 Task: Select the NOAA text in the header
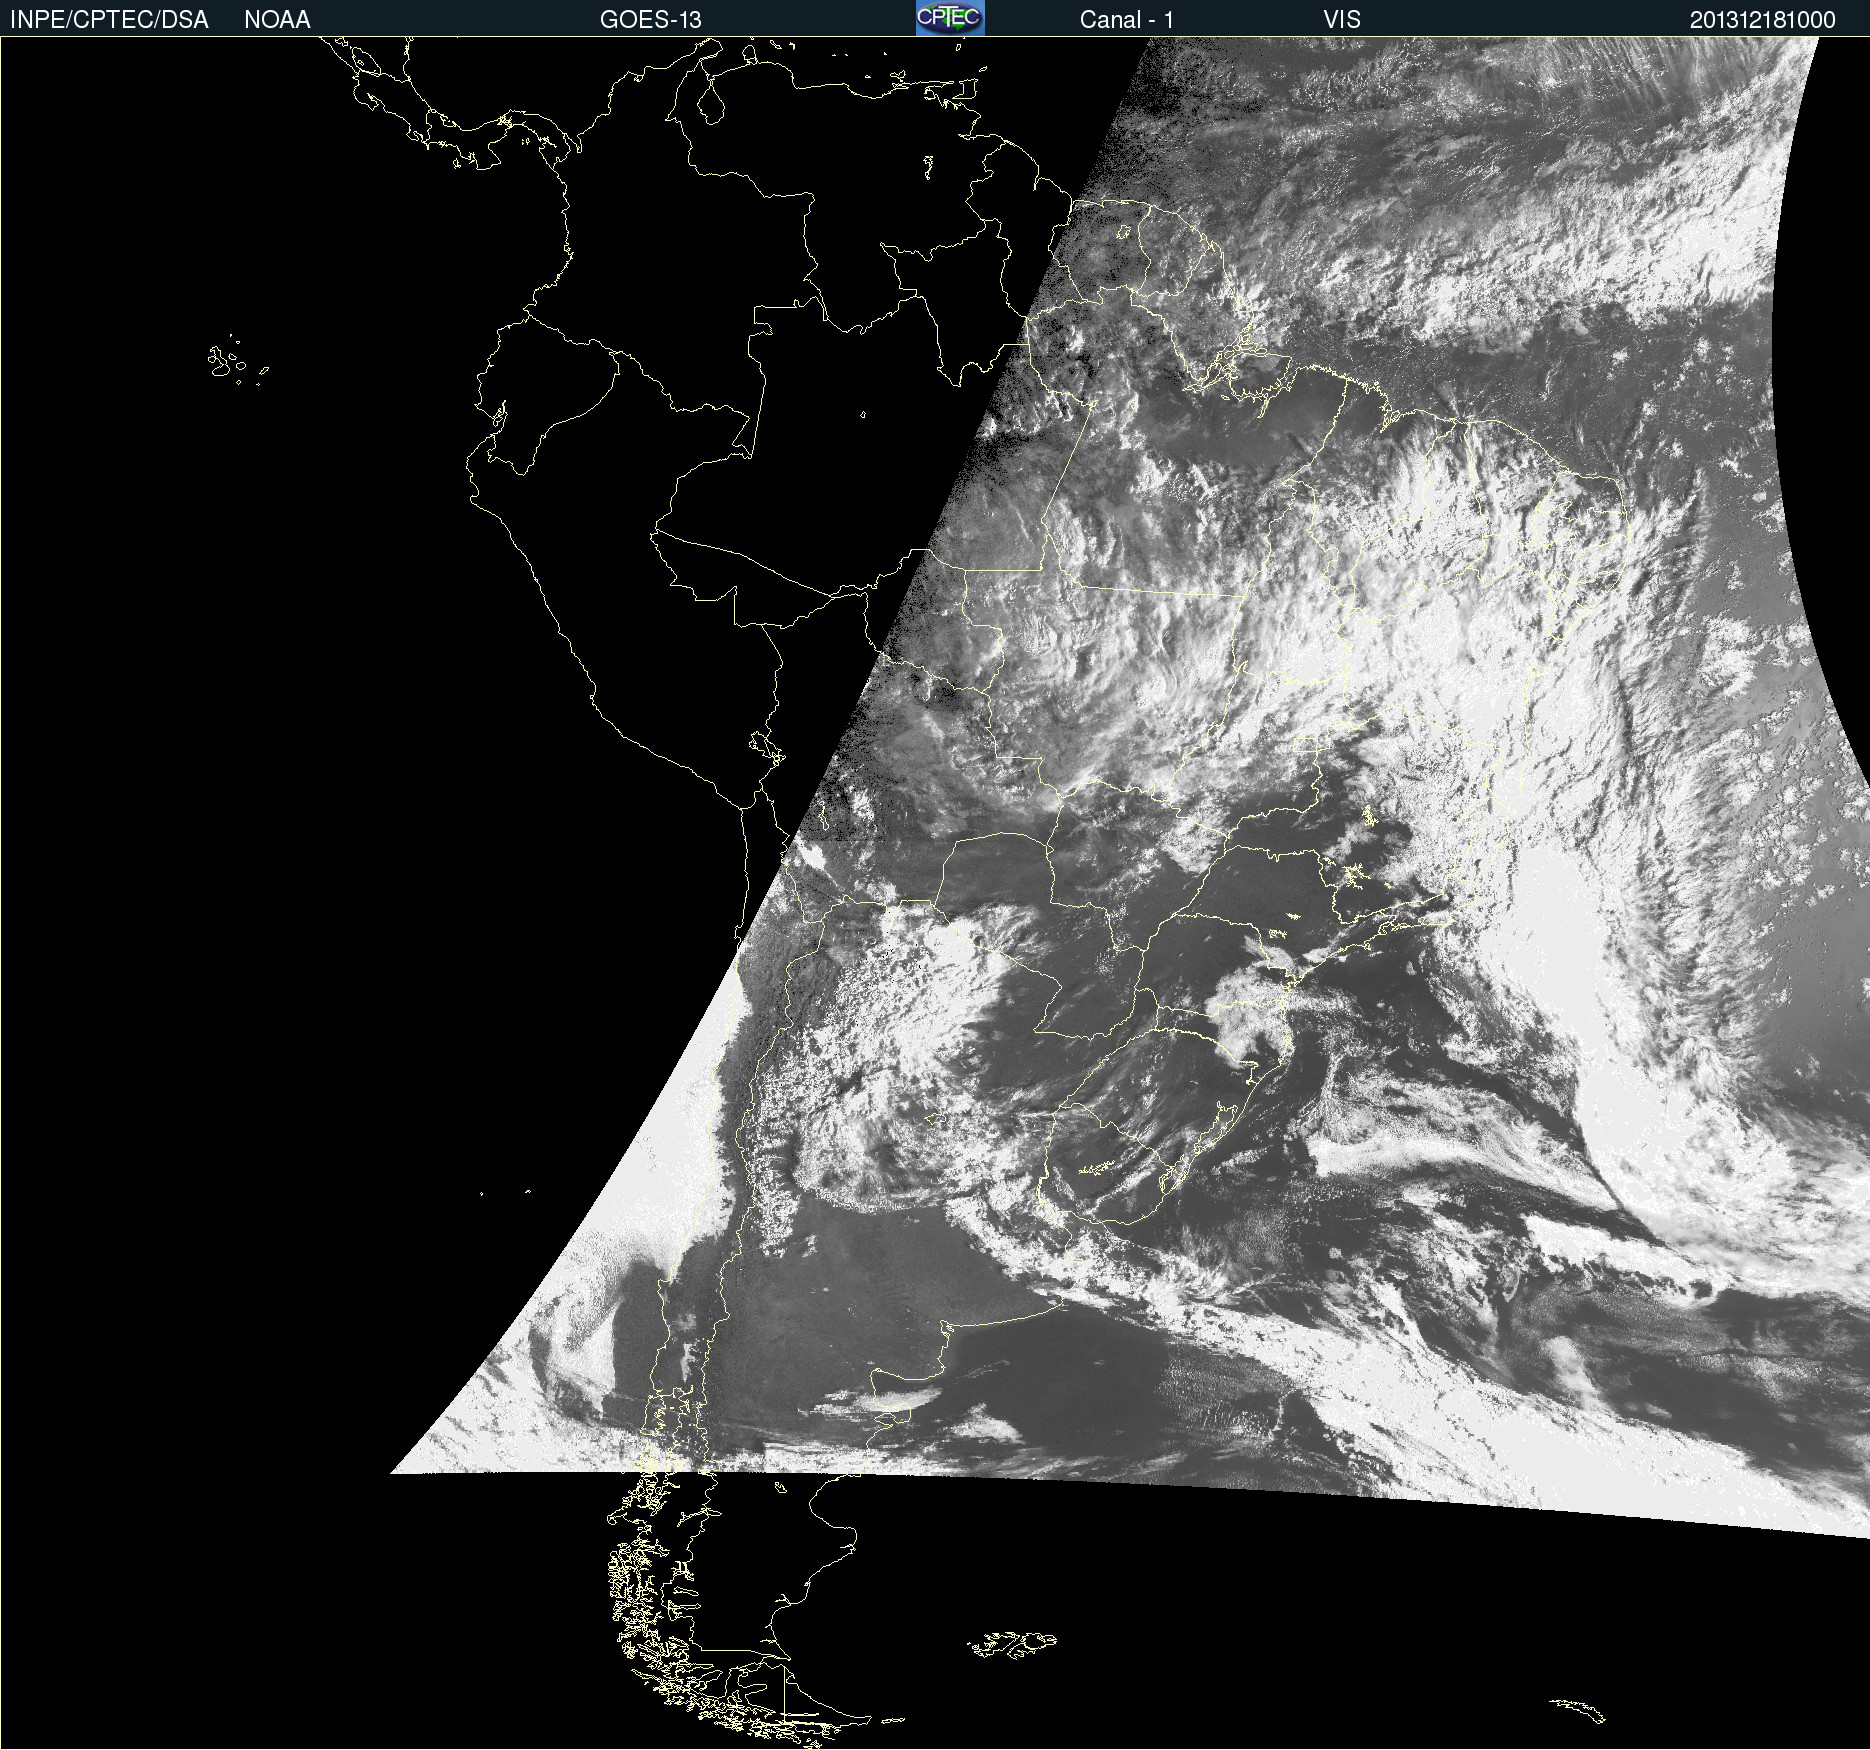[x=277, y=20]
